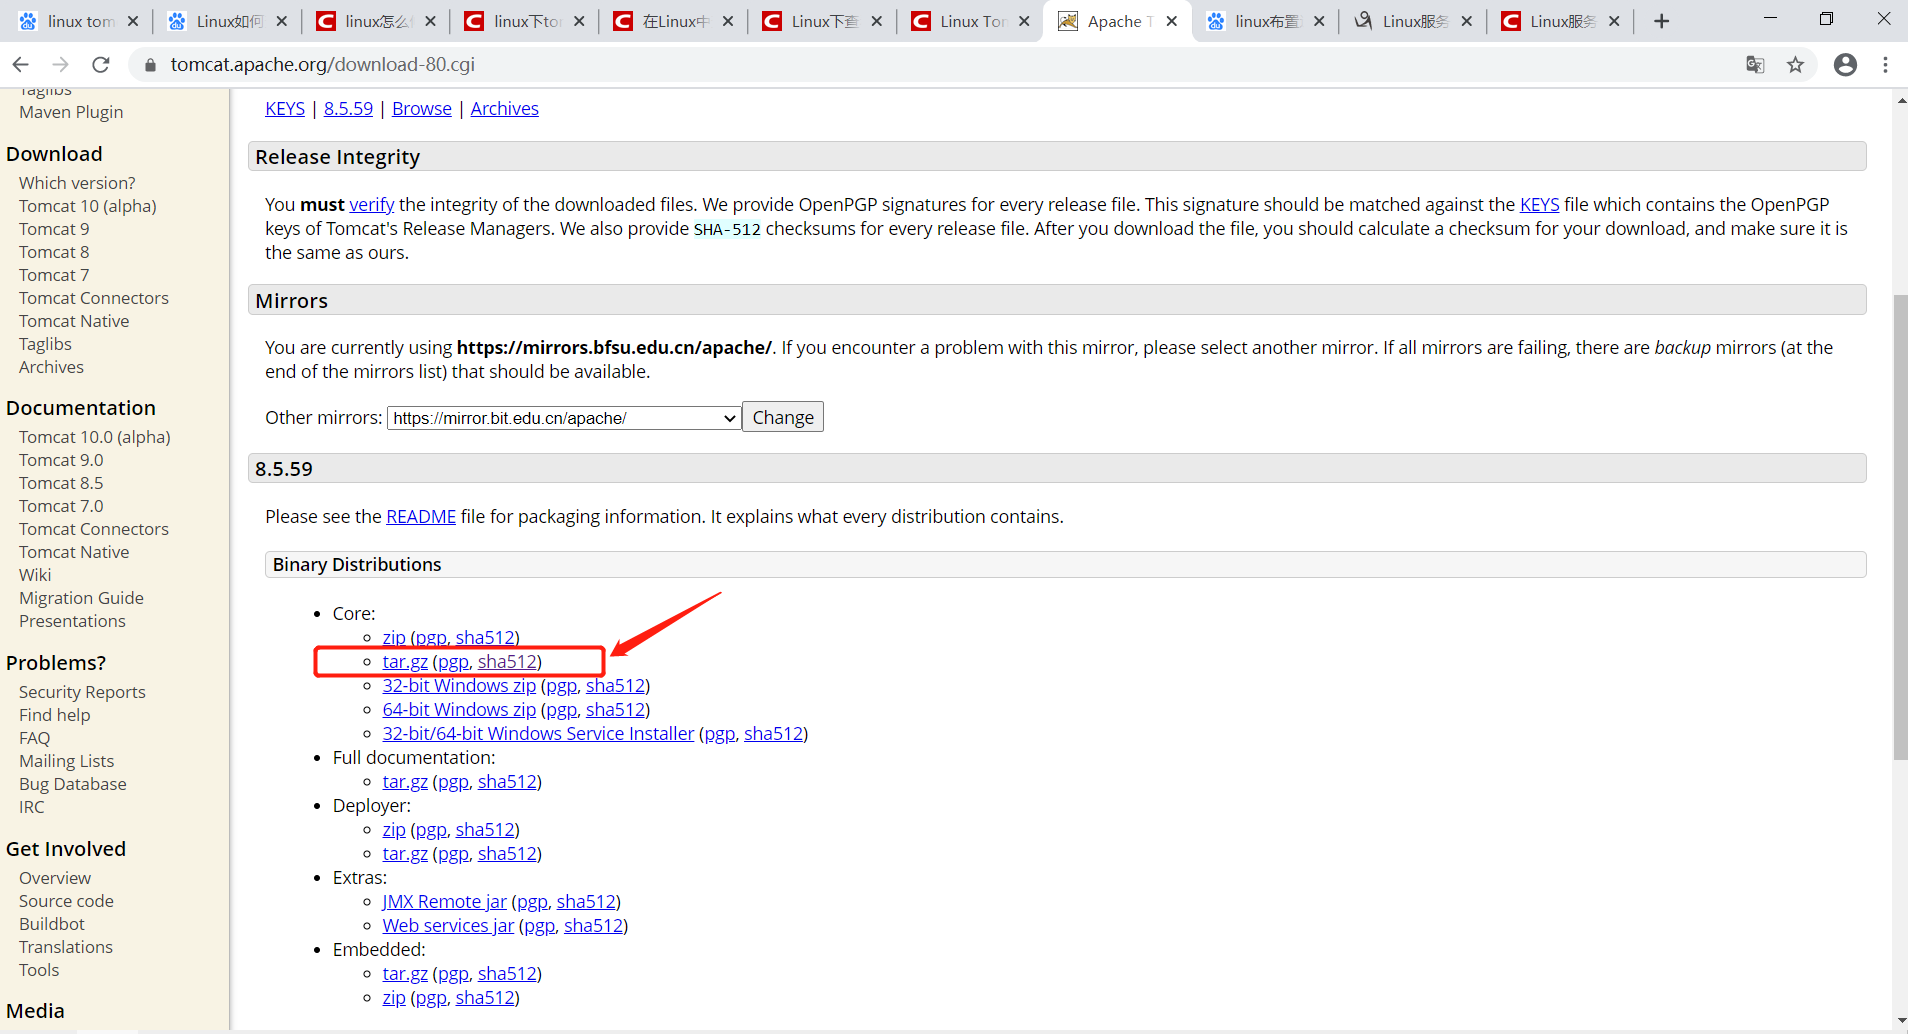Close the 'Linux Tor' tab
Image resolution: width=1908 pixels, height=1034 pixels.
(x=1024, y=21)
